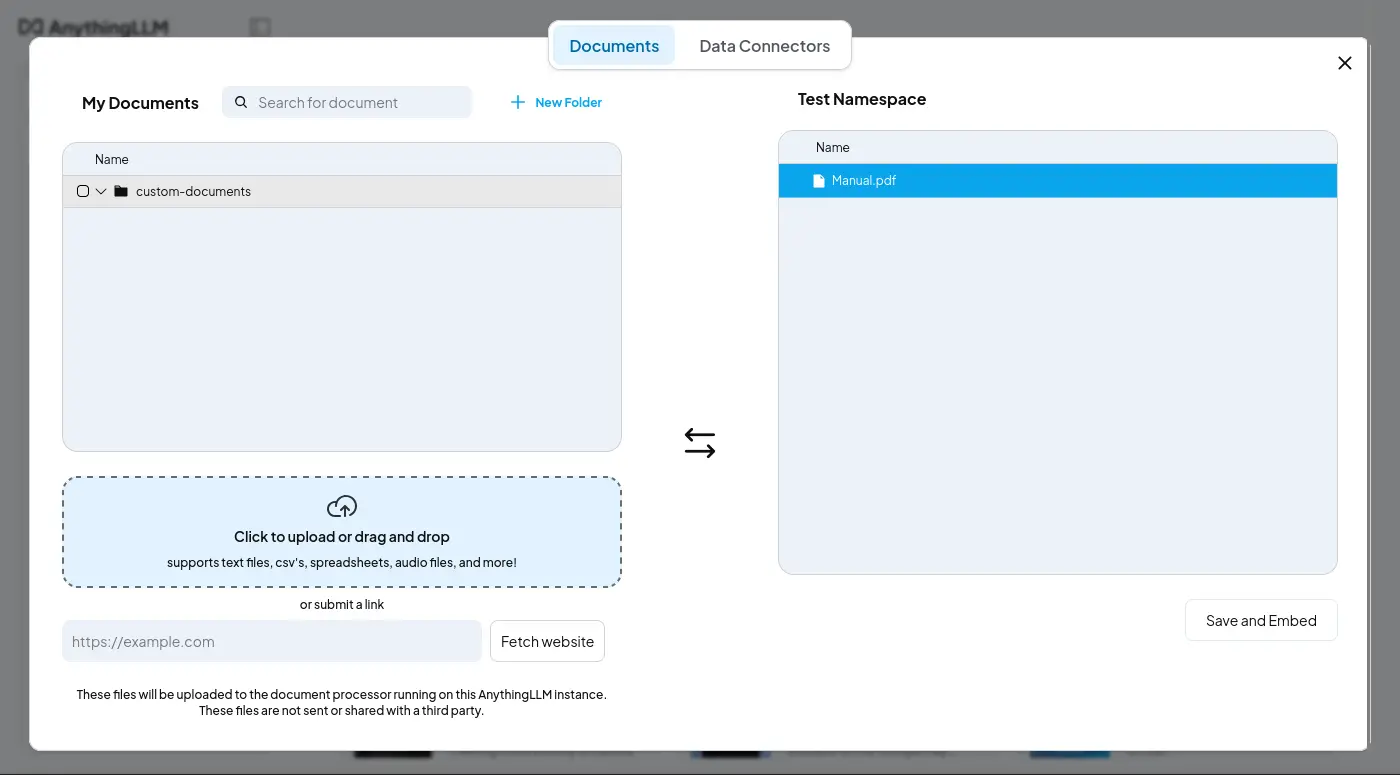
Task: Focus the https://example.com link field
Action: 272,641
